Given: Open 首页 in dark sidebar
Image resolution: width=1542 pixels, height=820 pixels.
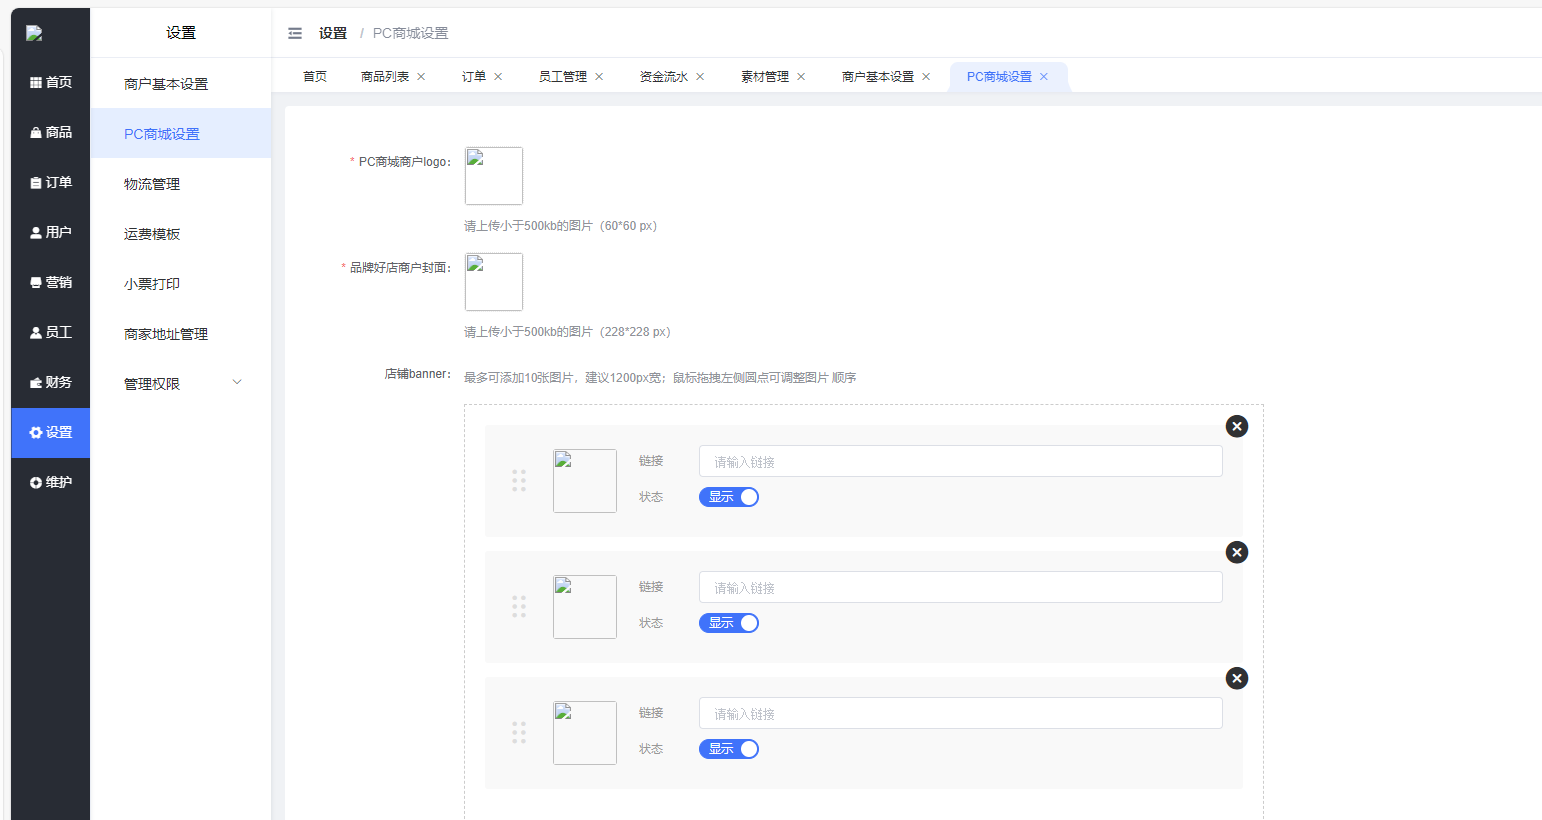Looking at the screenshot, I should coord(51,83).
